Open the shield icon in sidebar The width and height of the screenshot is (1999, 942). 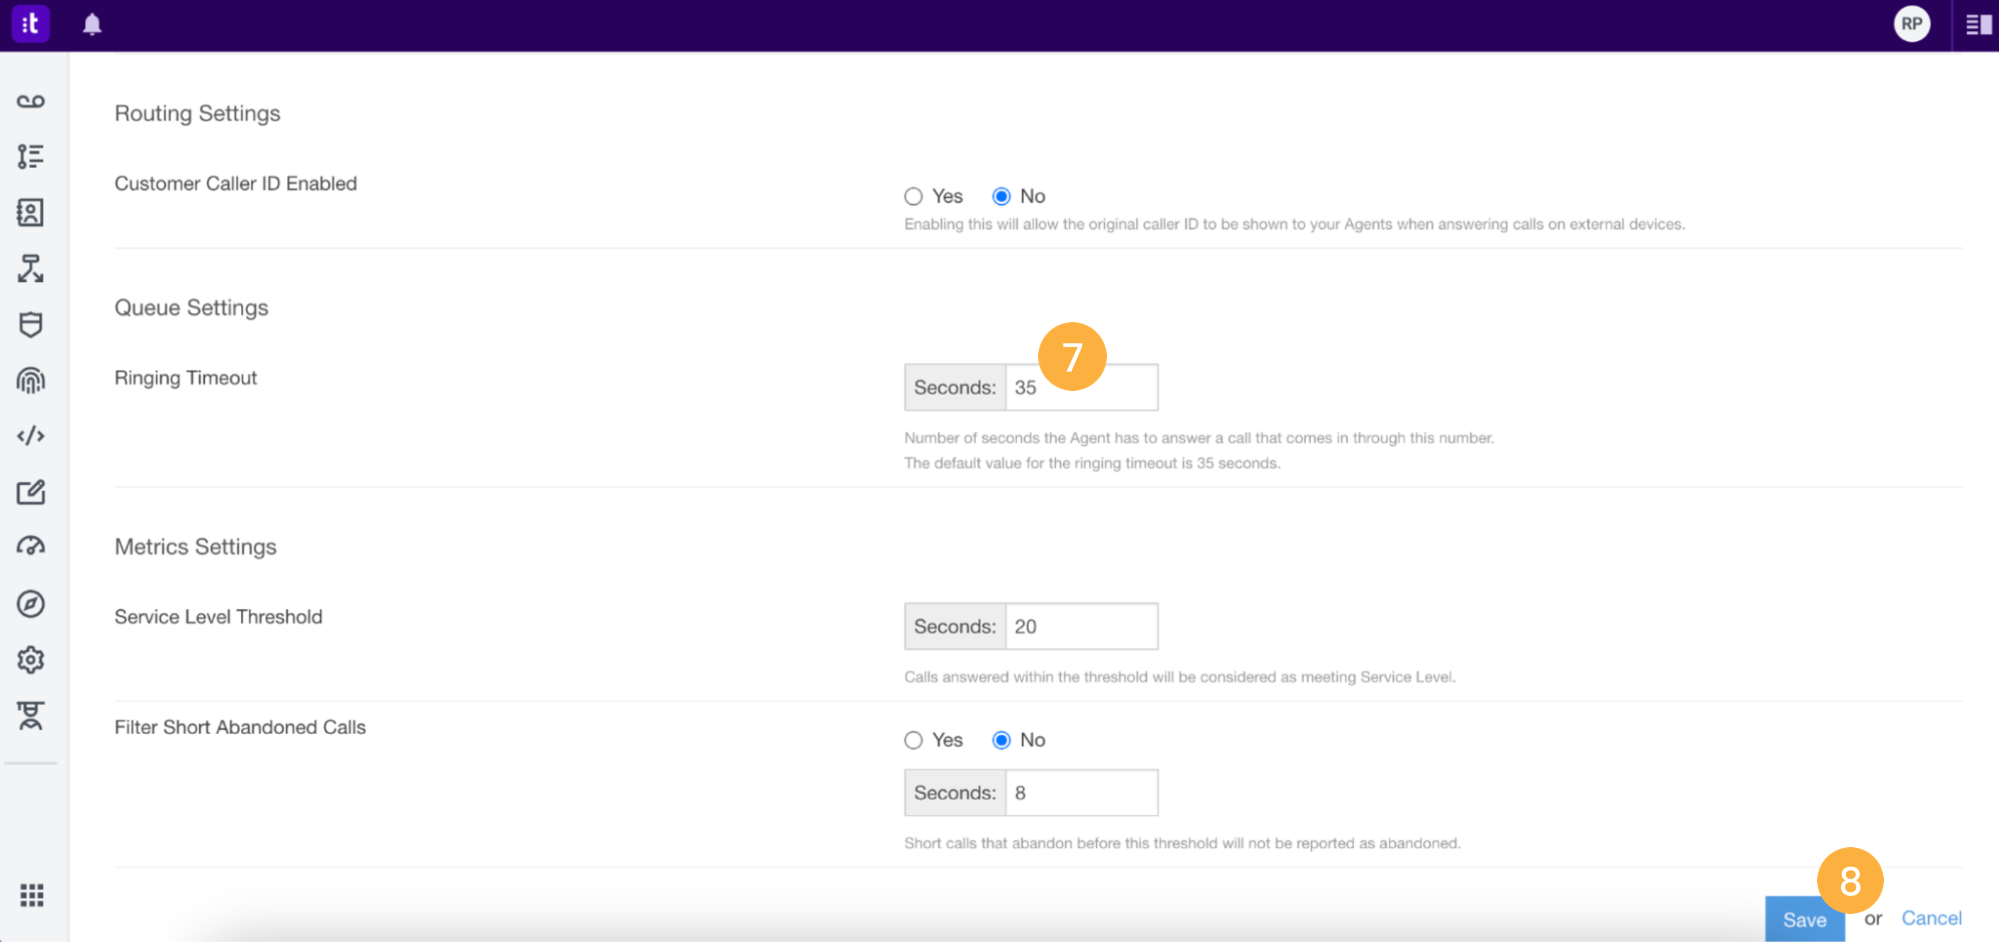pos(31,324)
